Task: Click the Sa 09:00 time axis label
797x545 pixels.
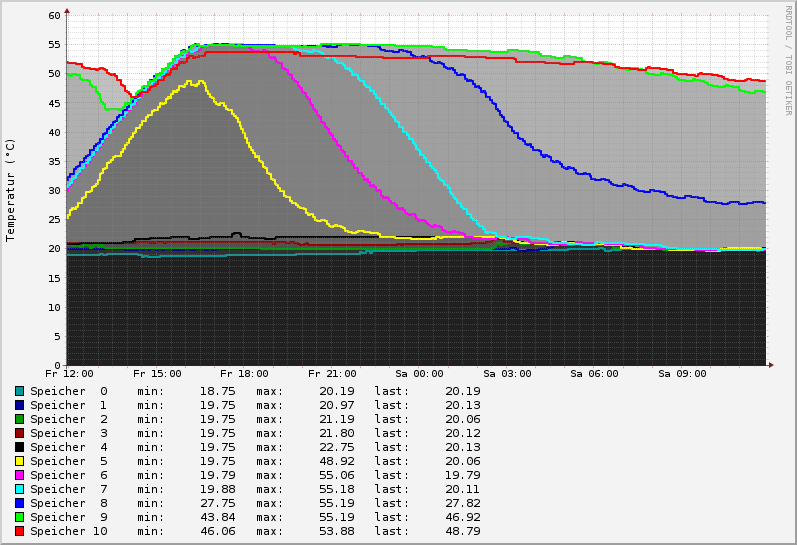Action: pos(681,374)
